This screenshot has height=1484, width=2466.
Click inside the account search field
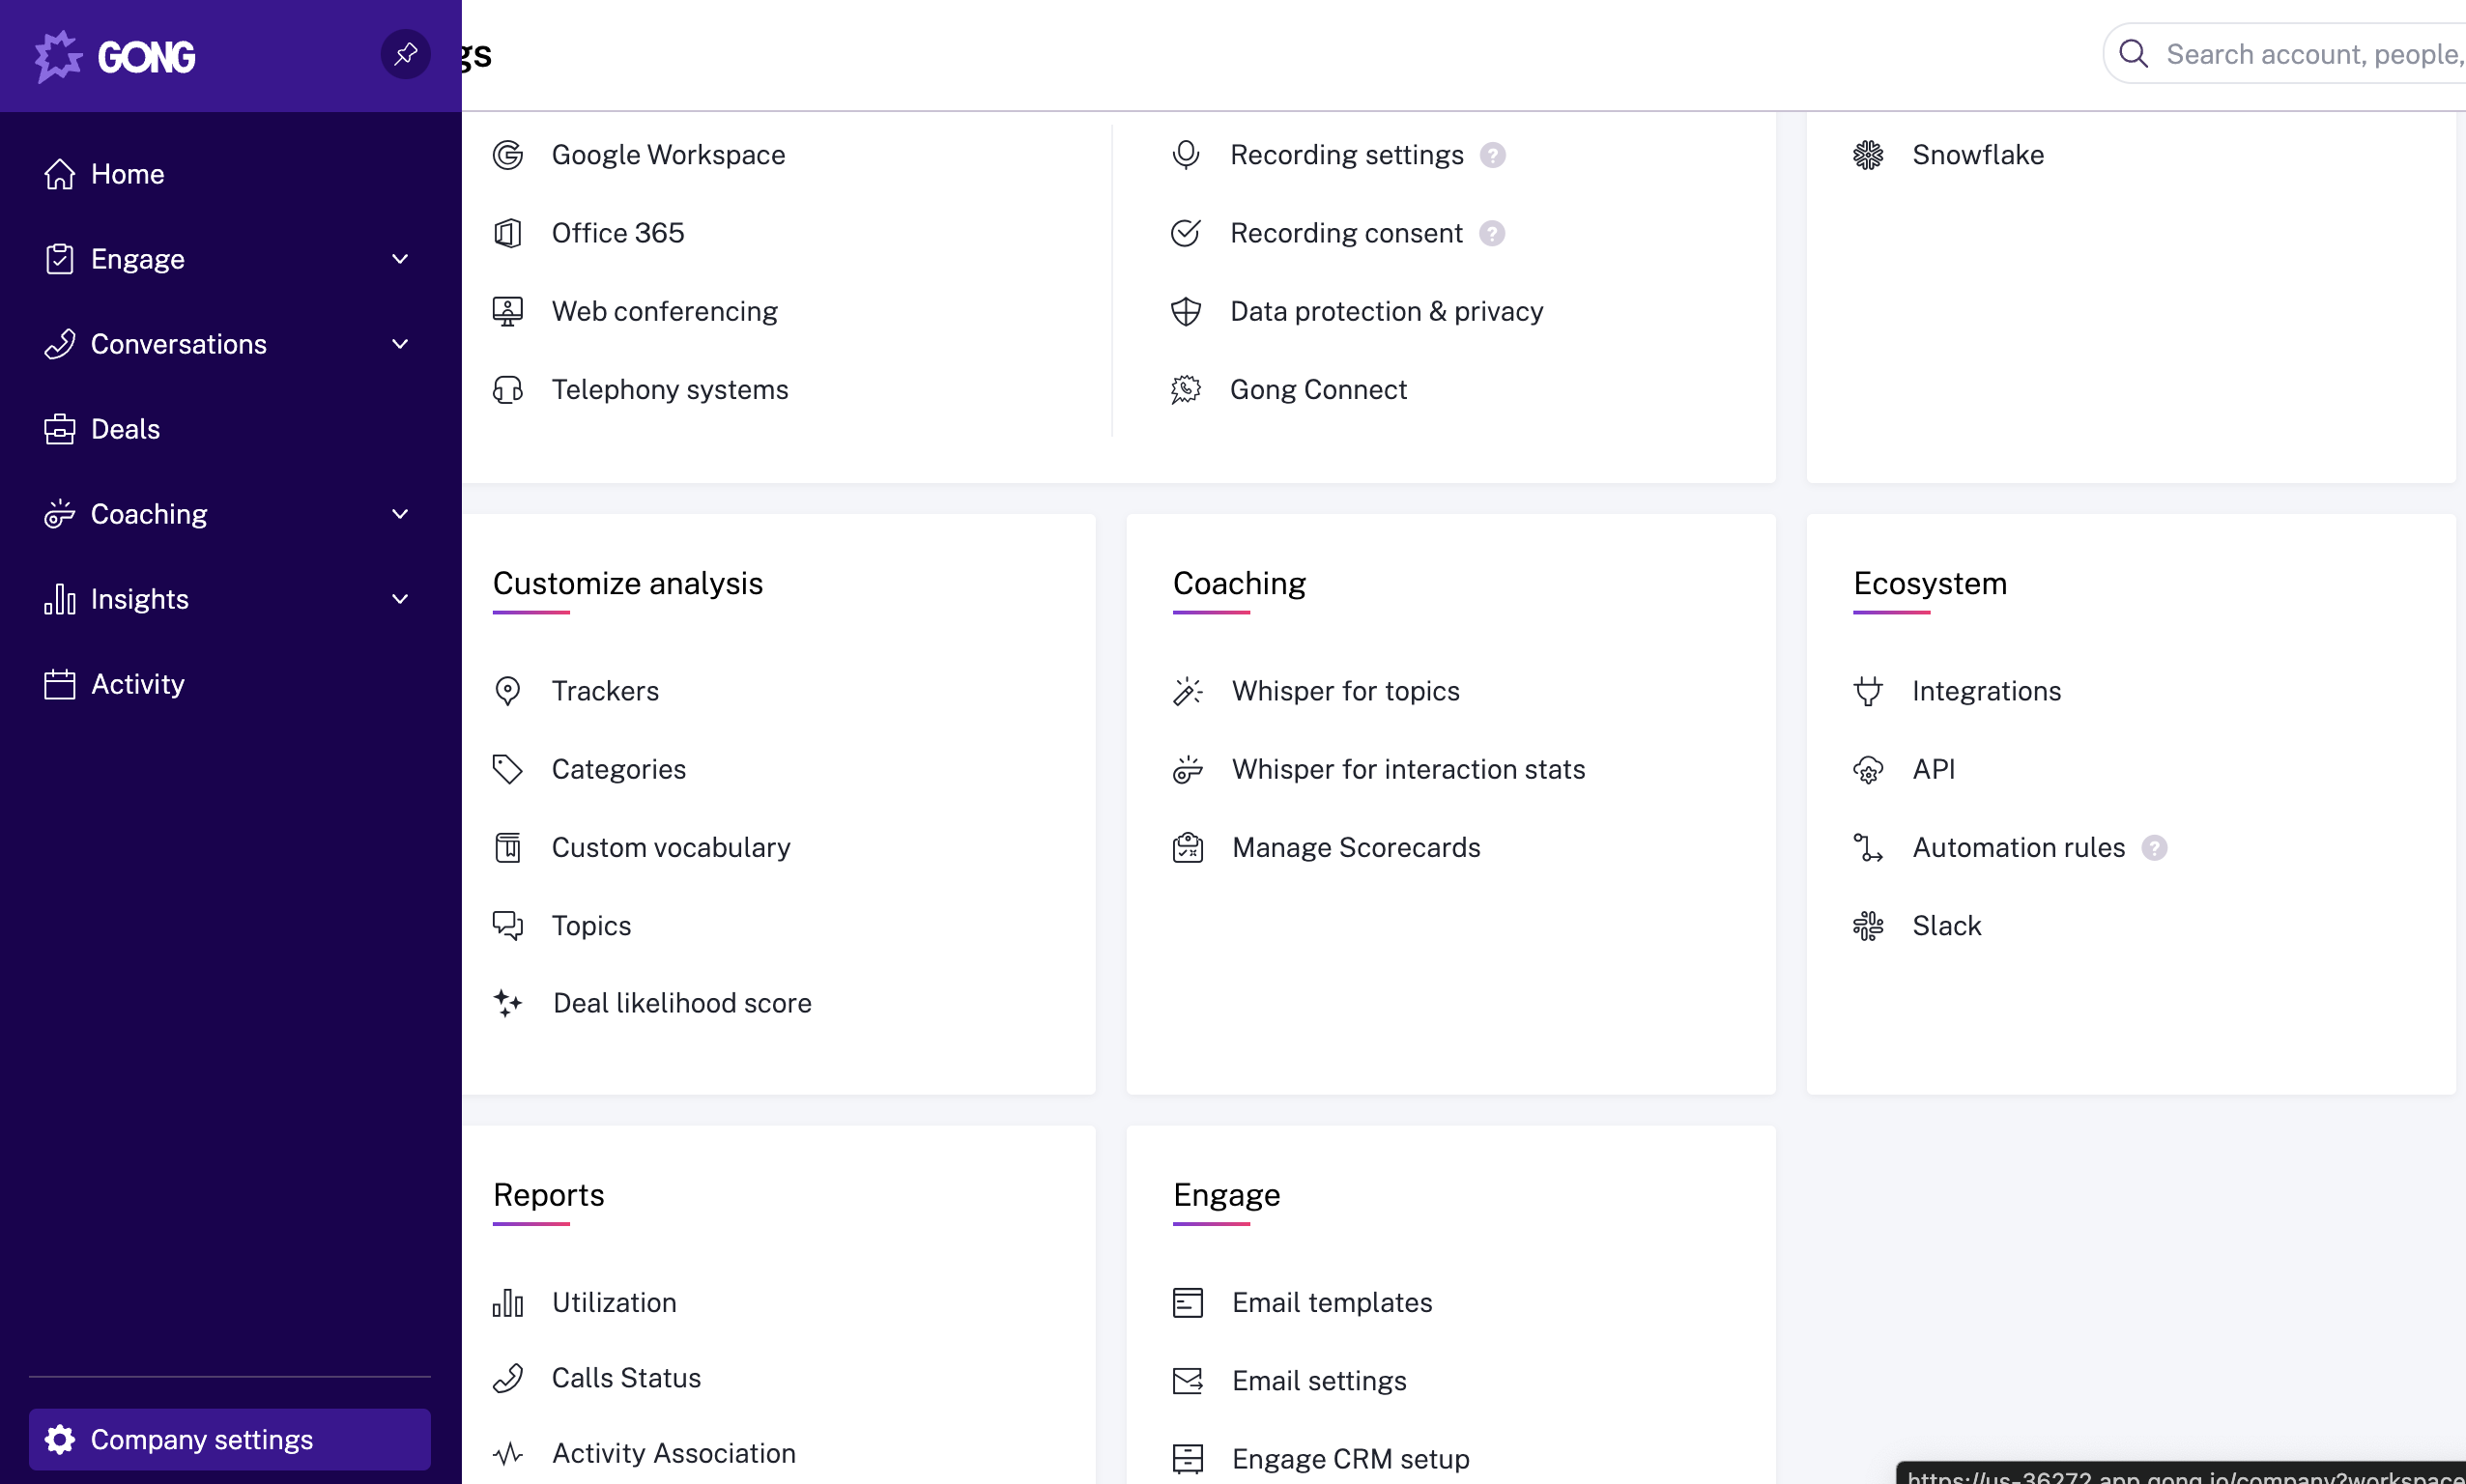(2300, 53)
